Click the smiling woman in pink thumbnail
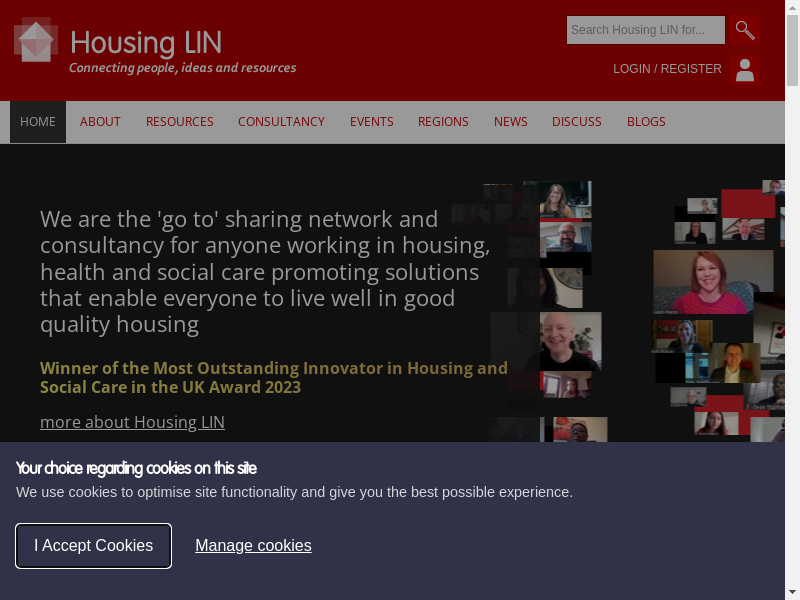Image resolution: width=800 pixels, height=600 pixels. [713, 282]
